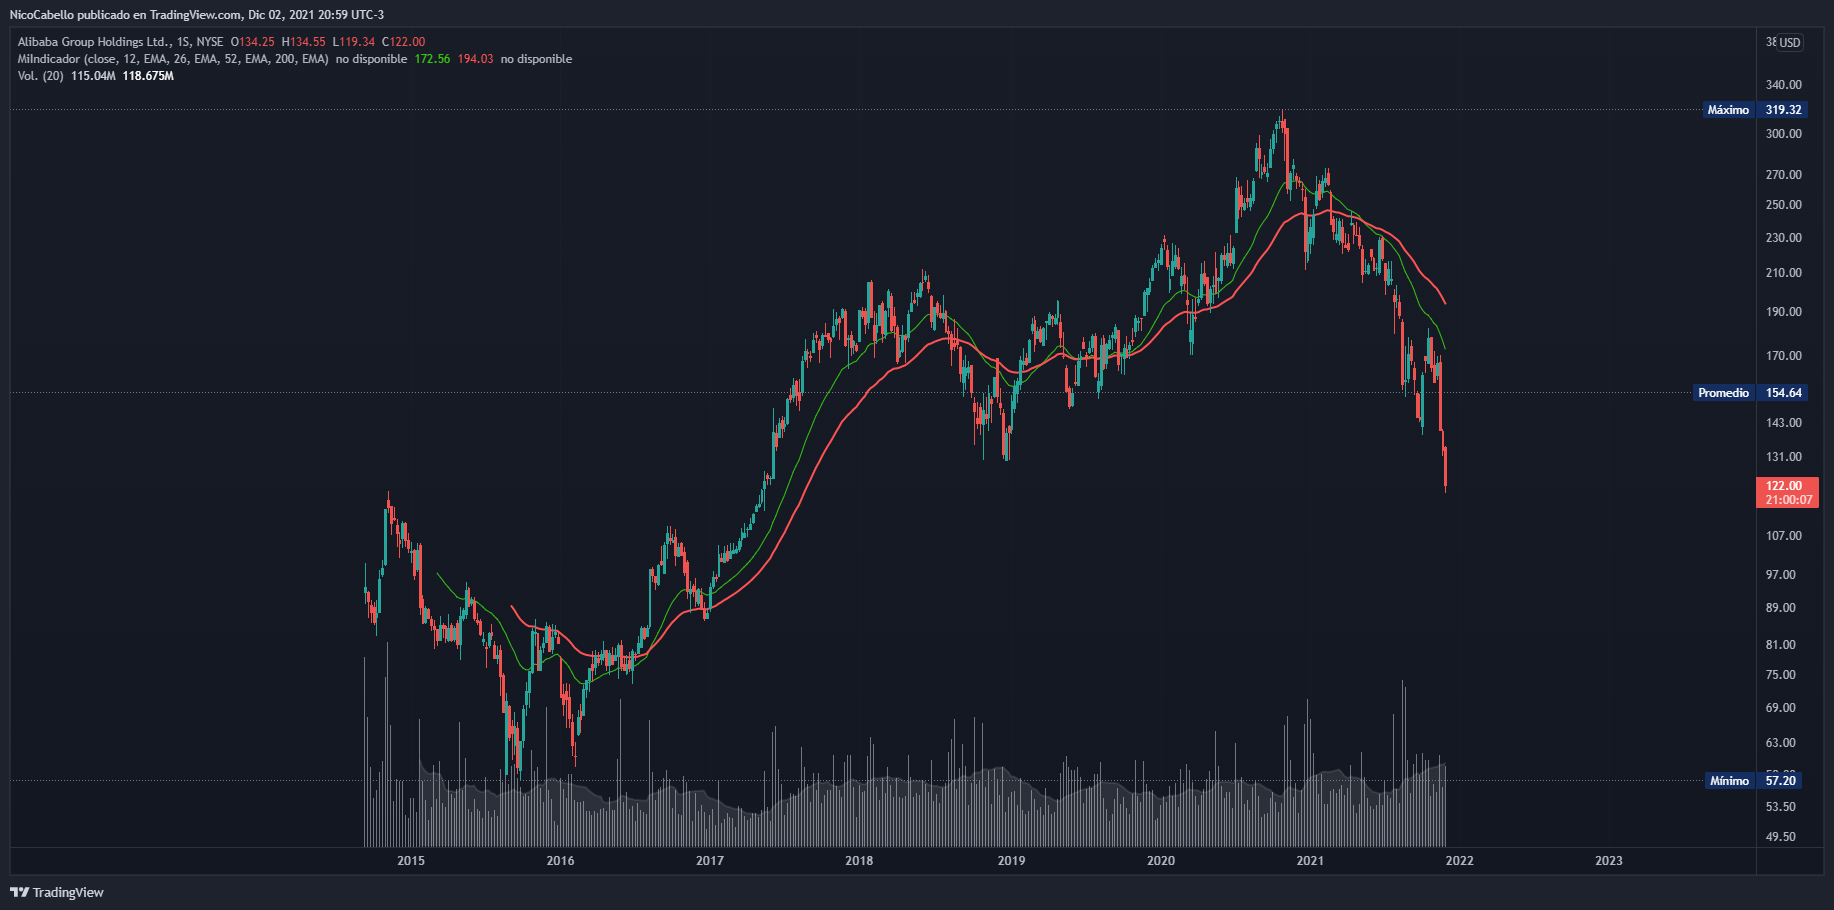
Task: Click the 49.50 price axis tick
Action: coord(1781,837)
